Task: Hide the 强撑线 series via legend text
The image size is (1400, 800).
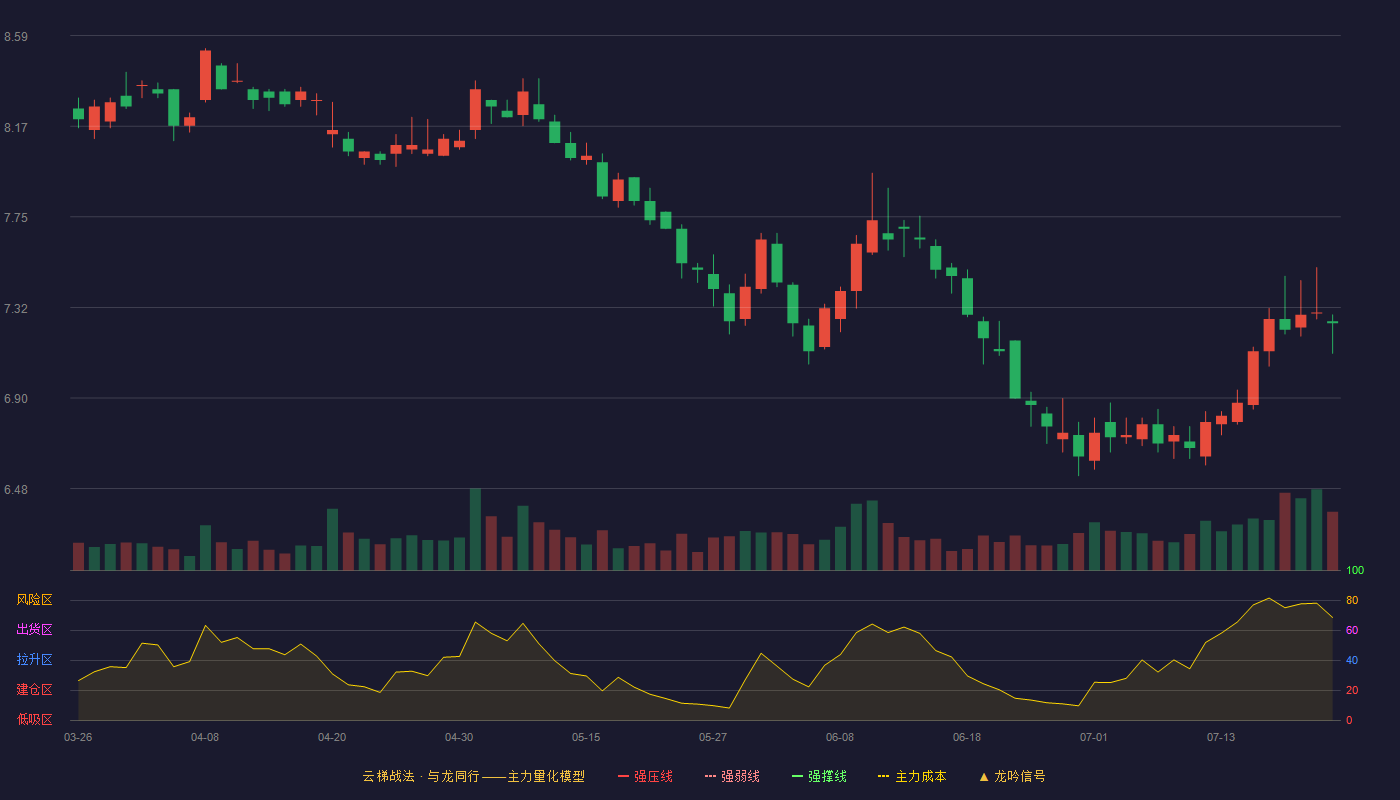Action: click(827, 776)
